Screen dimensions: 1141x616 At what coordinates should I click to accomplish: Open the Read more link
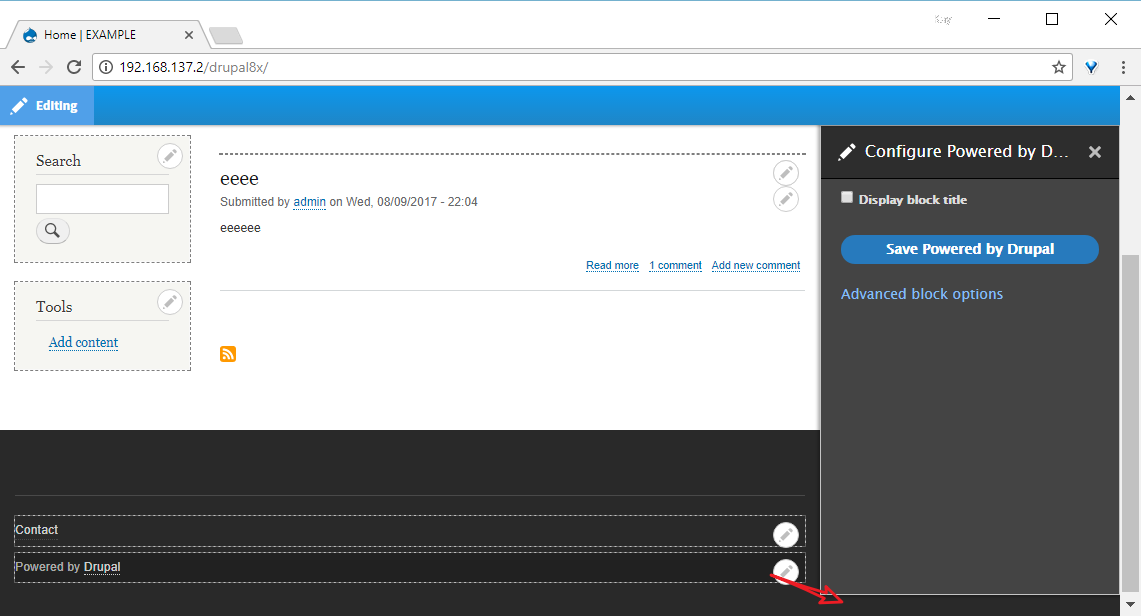tap(613, 265)
